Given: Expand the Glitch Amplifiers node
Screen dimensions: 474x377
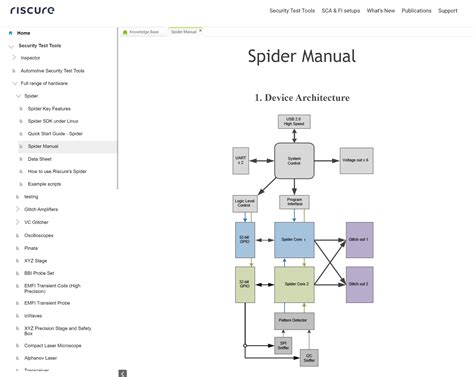Looking at the screenshot, I should pyautogui.click(x=17, y=209).
